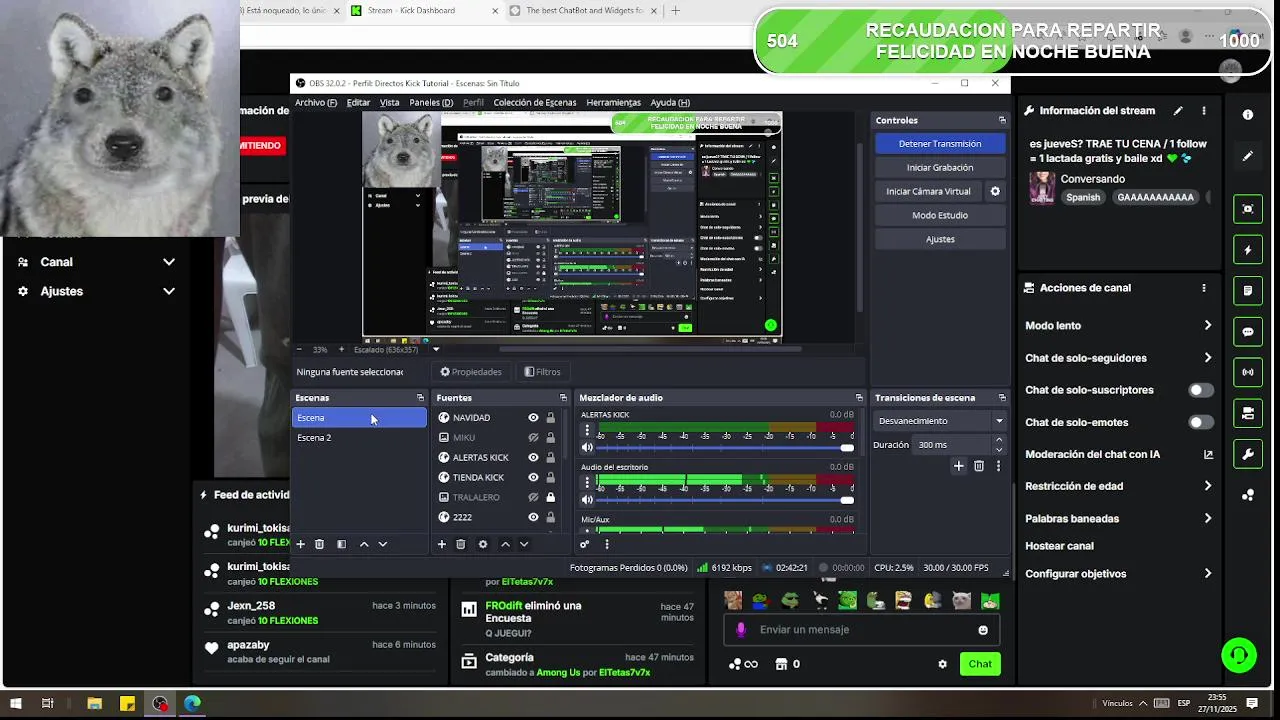Screen dimensions: 1280x720
Task: Show the MIKU source eye icon
Action: tap(533, 438)
